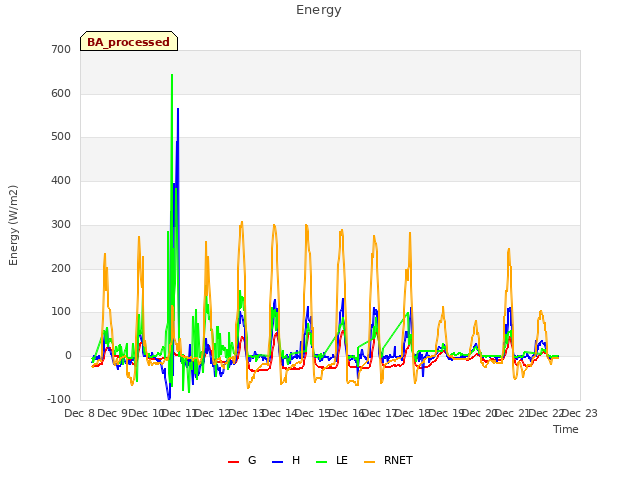Click the 600 y-axis tick label
This screenshot has height=480, width=640.
pos(61,93)
